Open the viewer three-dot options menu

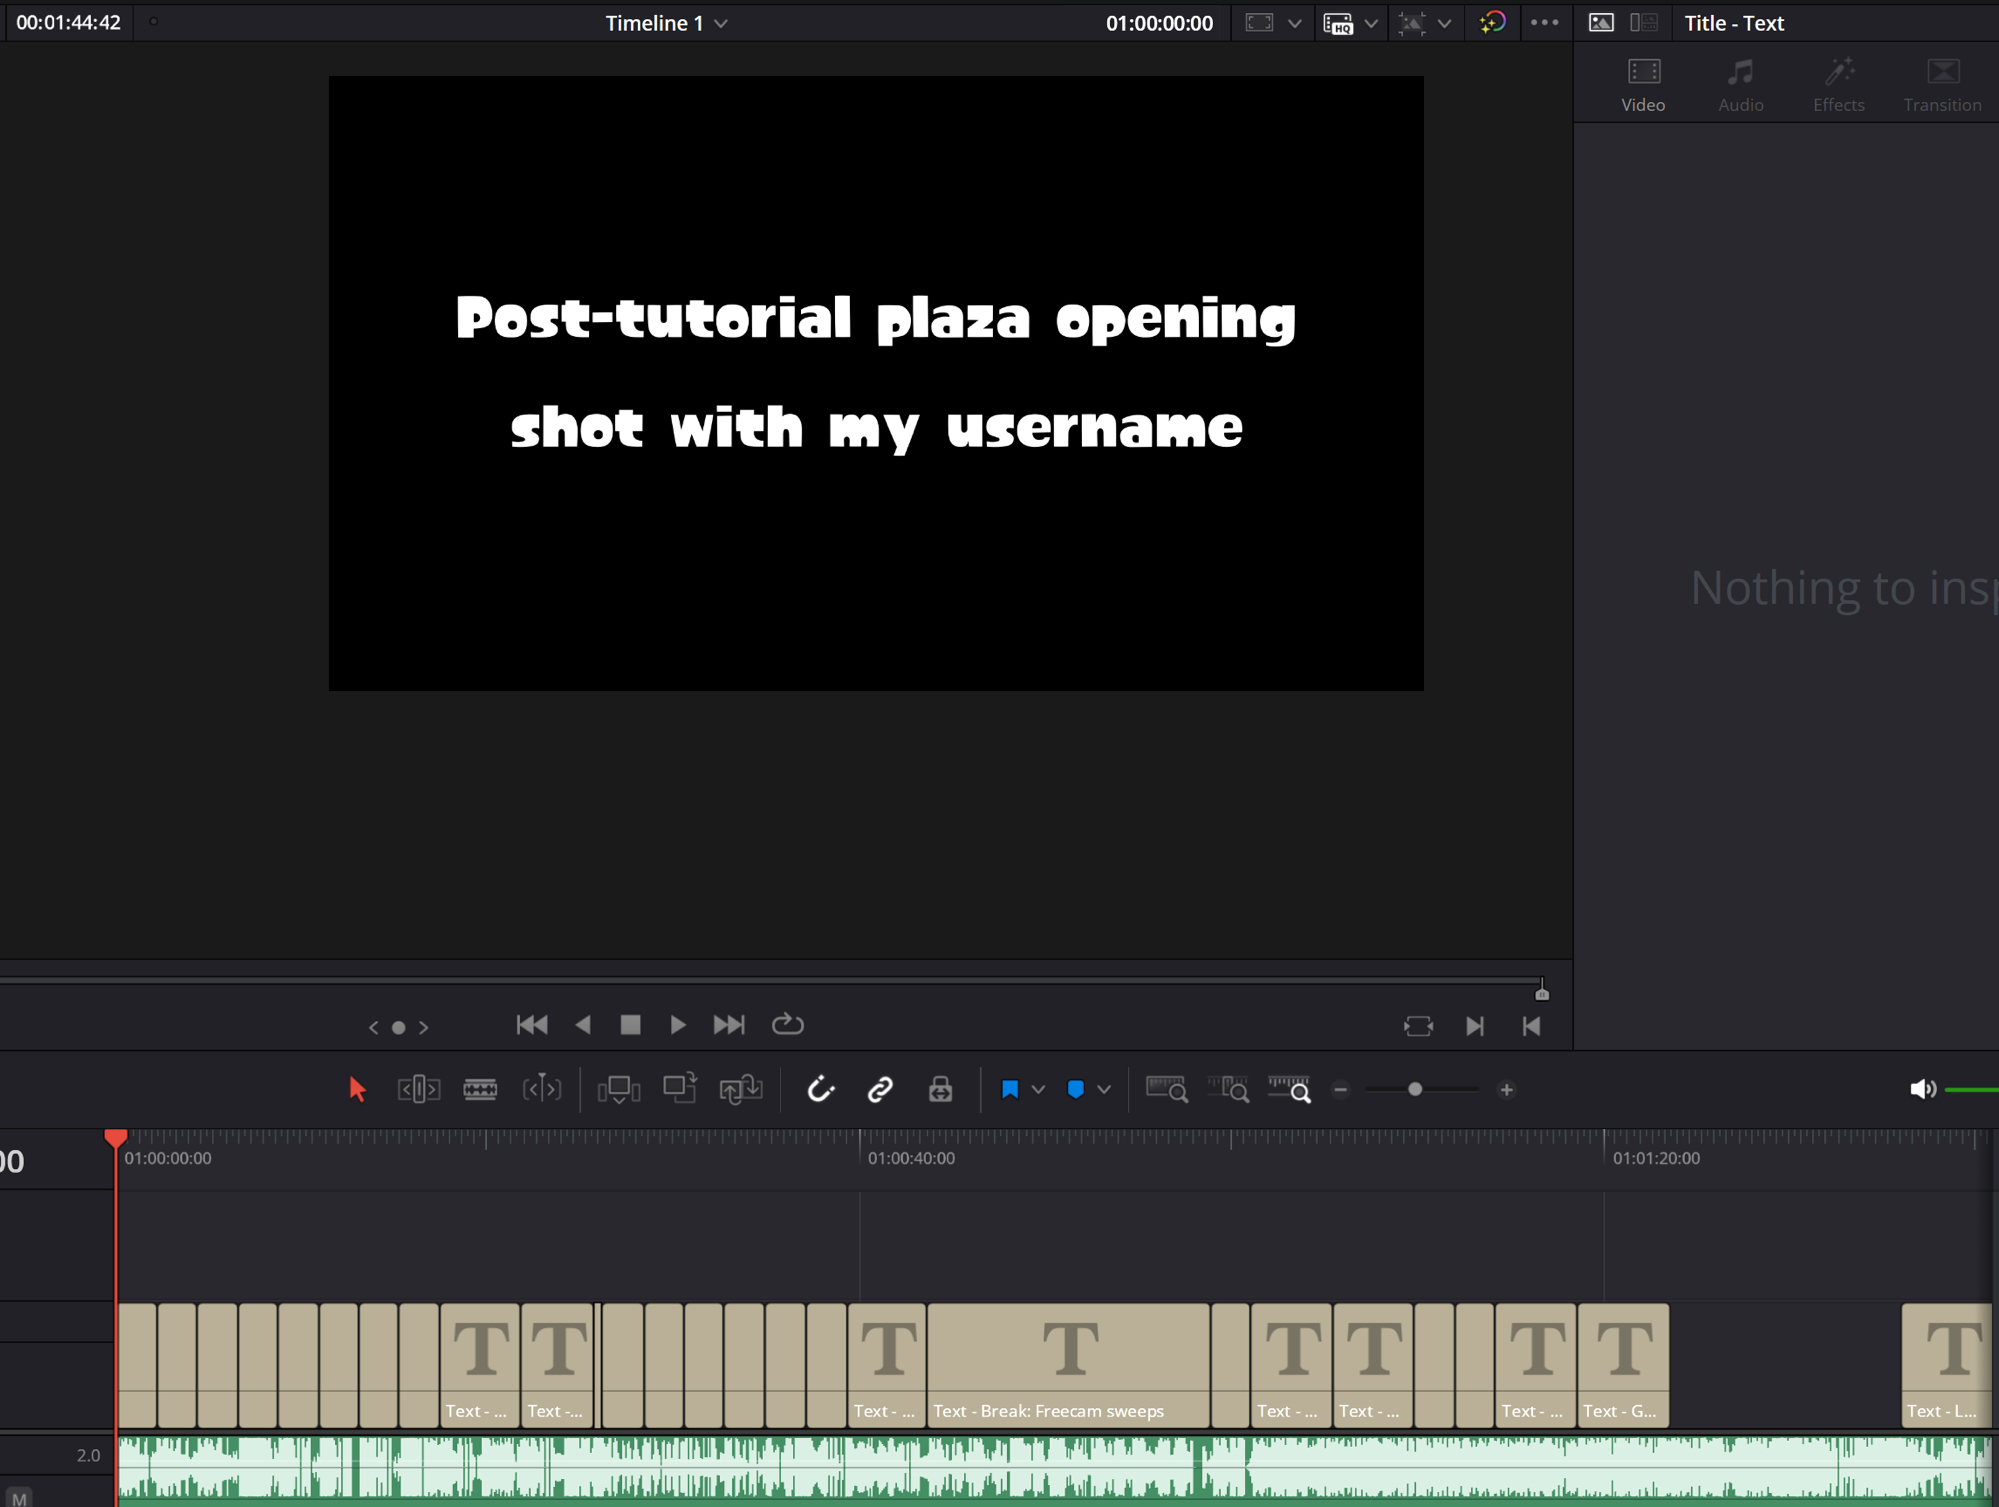pos(1544,23)
